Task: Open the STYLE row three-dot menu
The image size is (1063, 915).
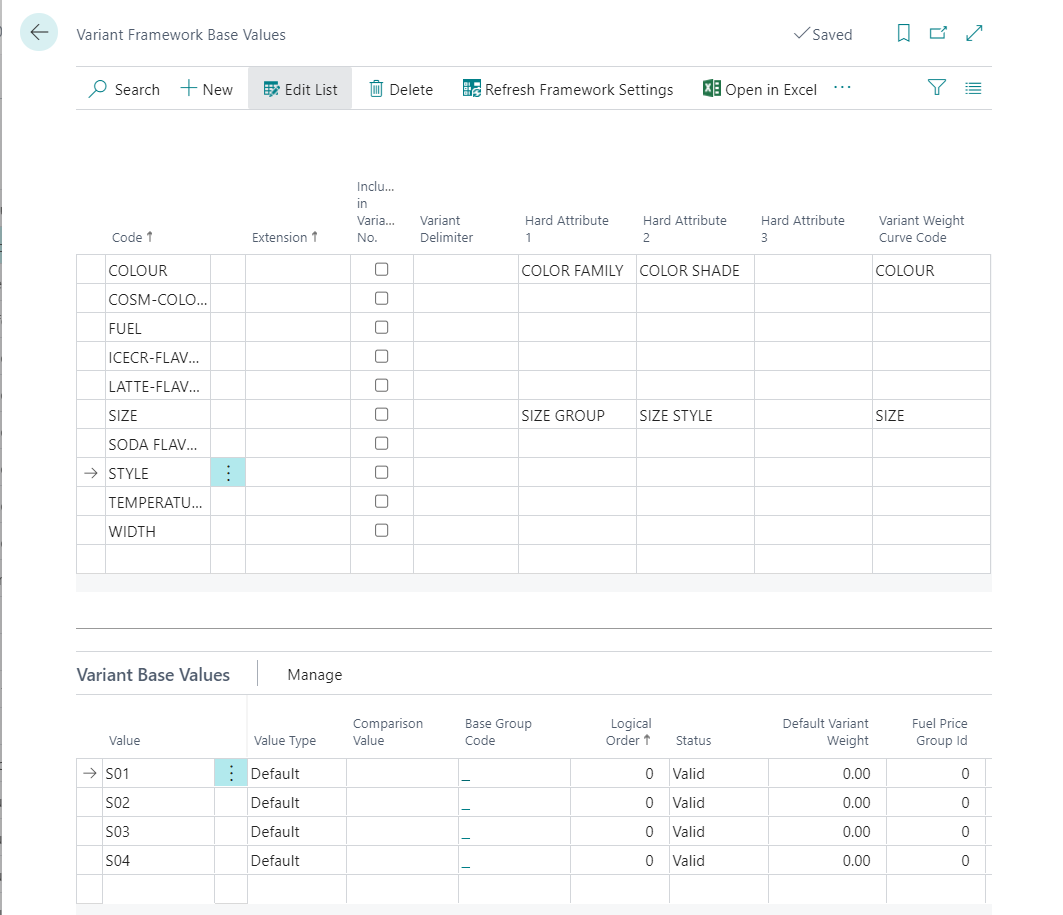Action: [228, 473]
